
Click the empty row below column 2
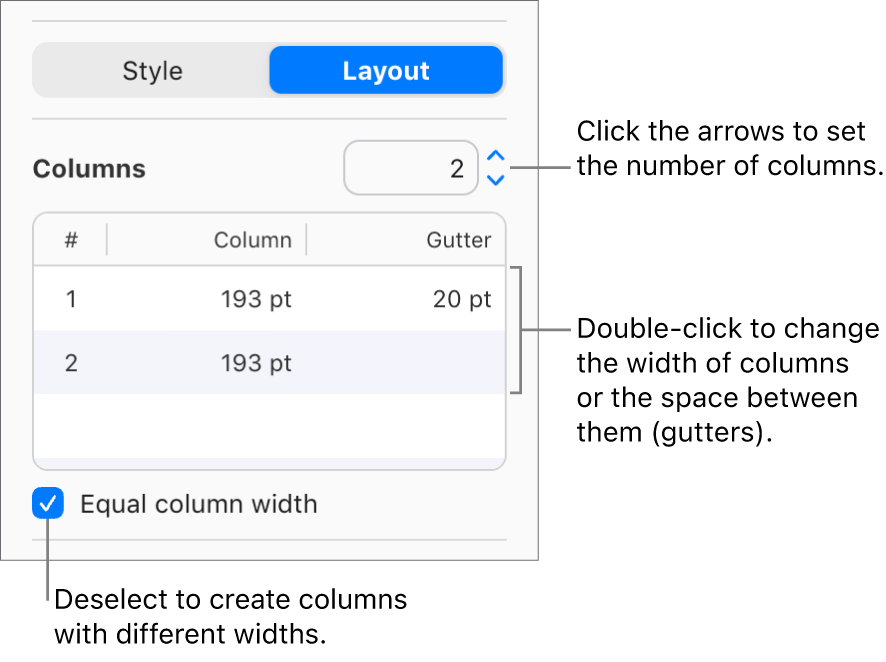coord(270,425)
